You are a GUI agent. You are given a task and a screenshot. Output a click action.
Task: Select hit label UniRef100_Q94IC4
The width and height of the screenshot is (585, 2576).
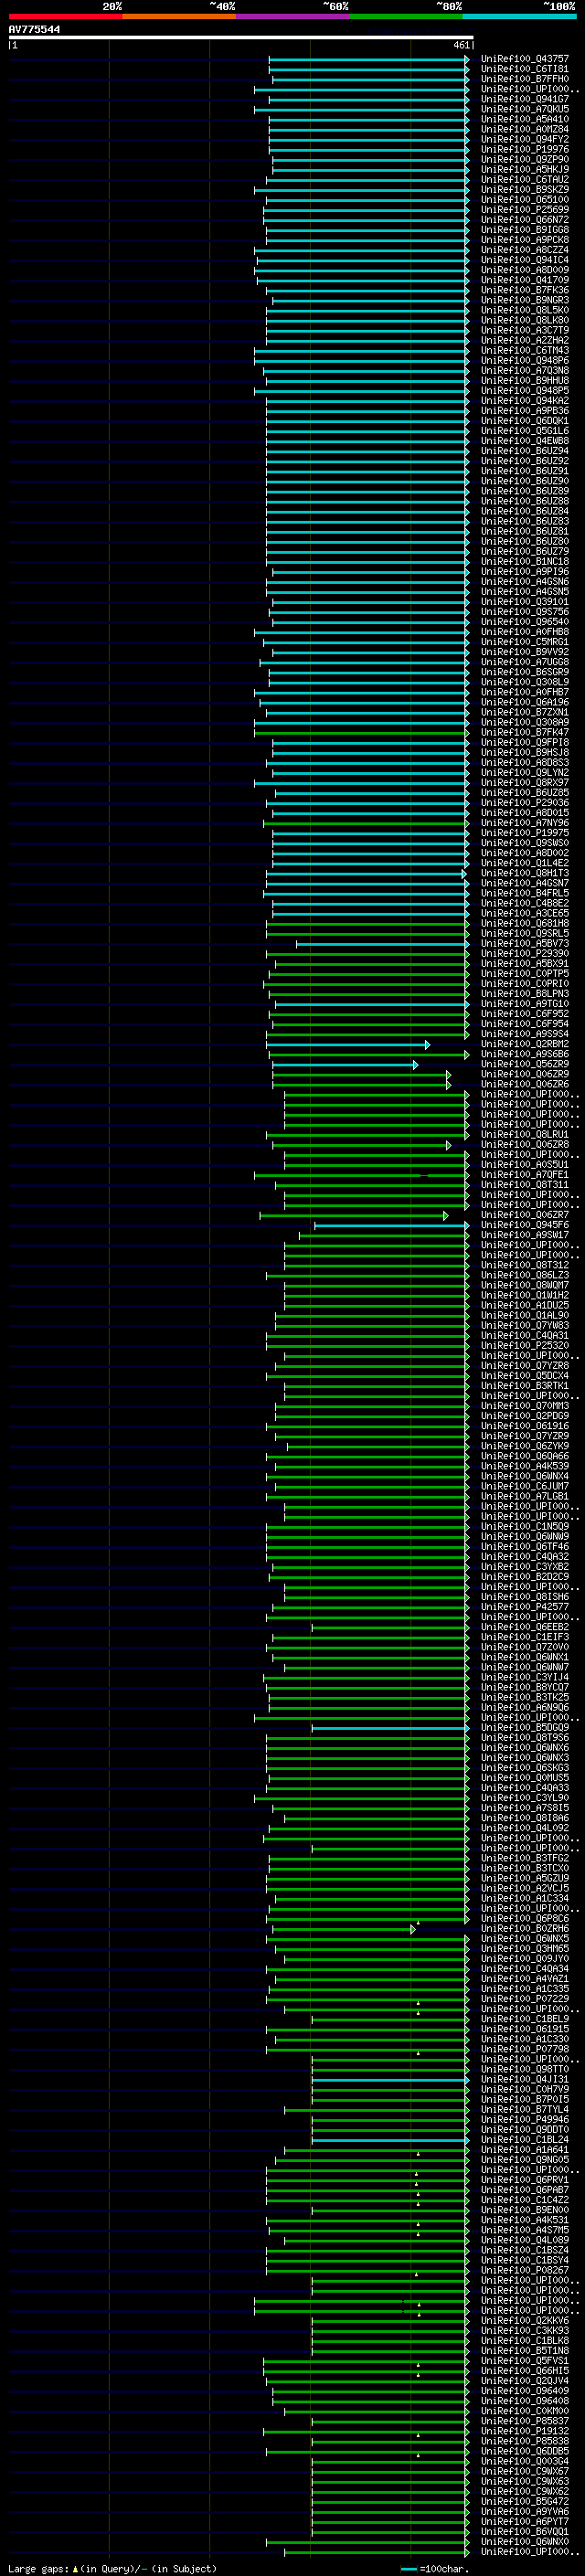coord(524,260)
